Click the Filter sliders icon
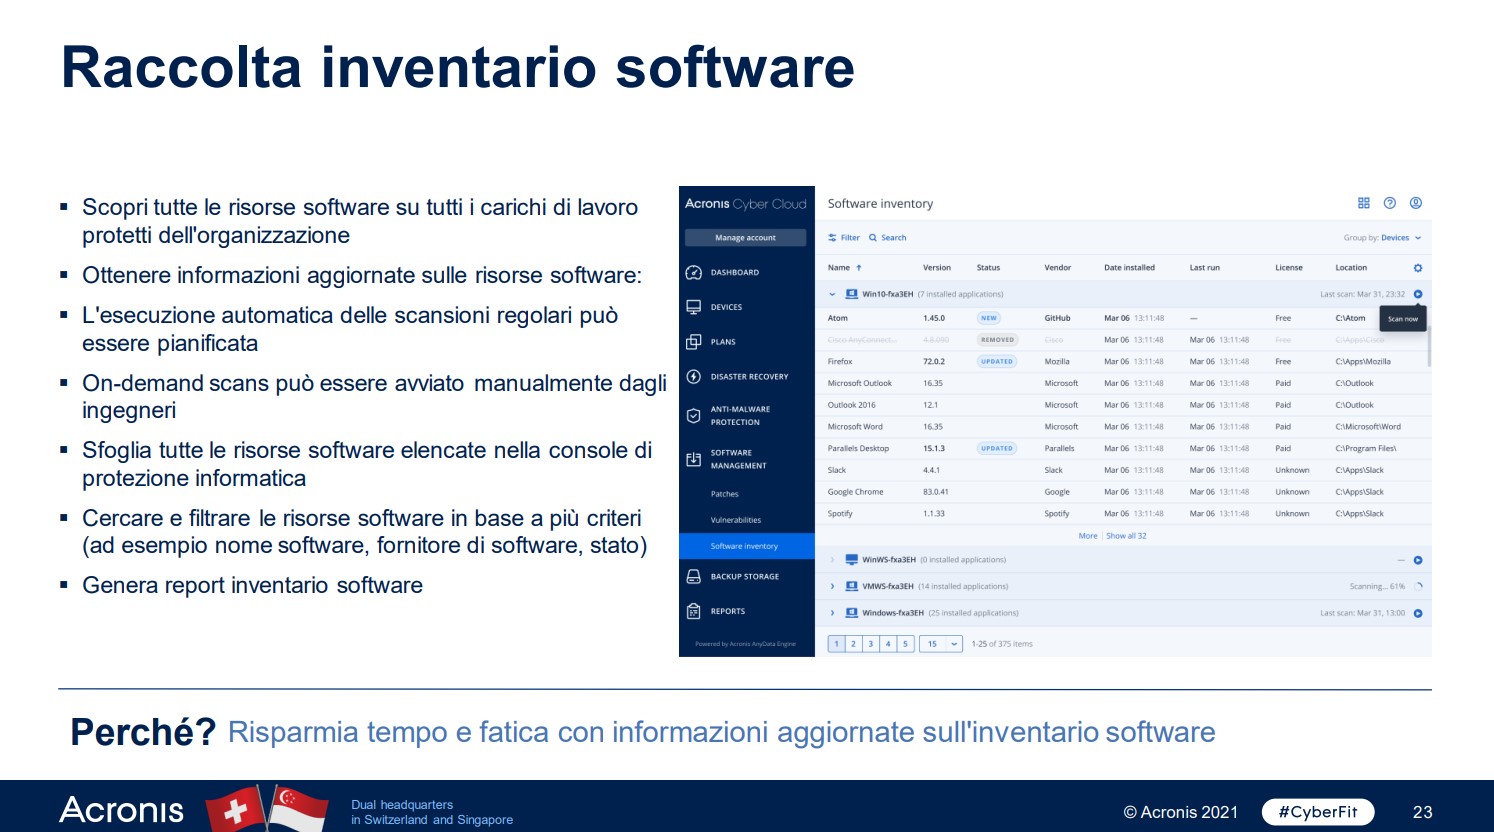Viewport: 1494px width, 832px height. [832, 238]
